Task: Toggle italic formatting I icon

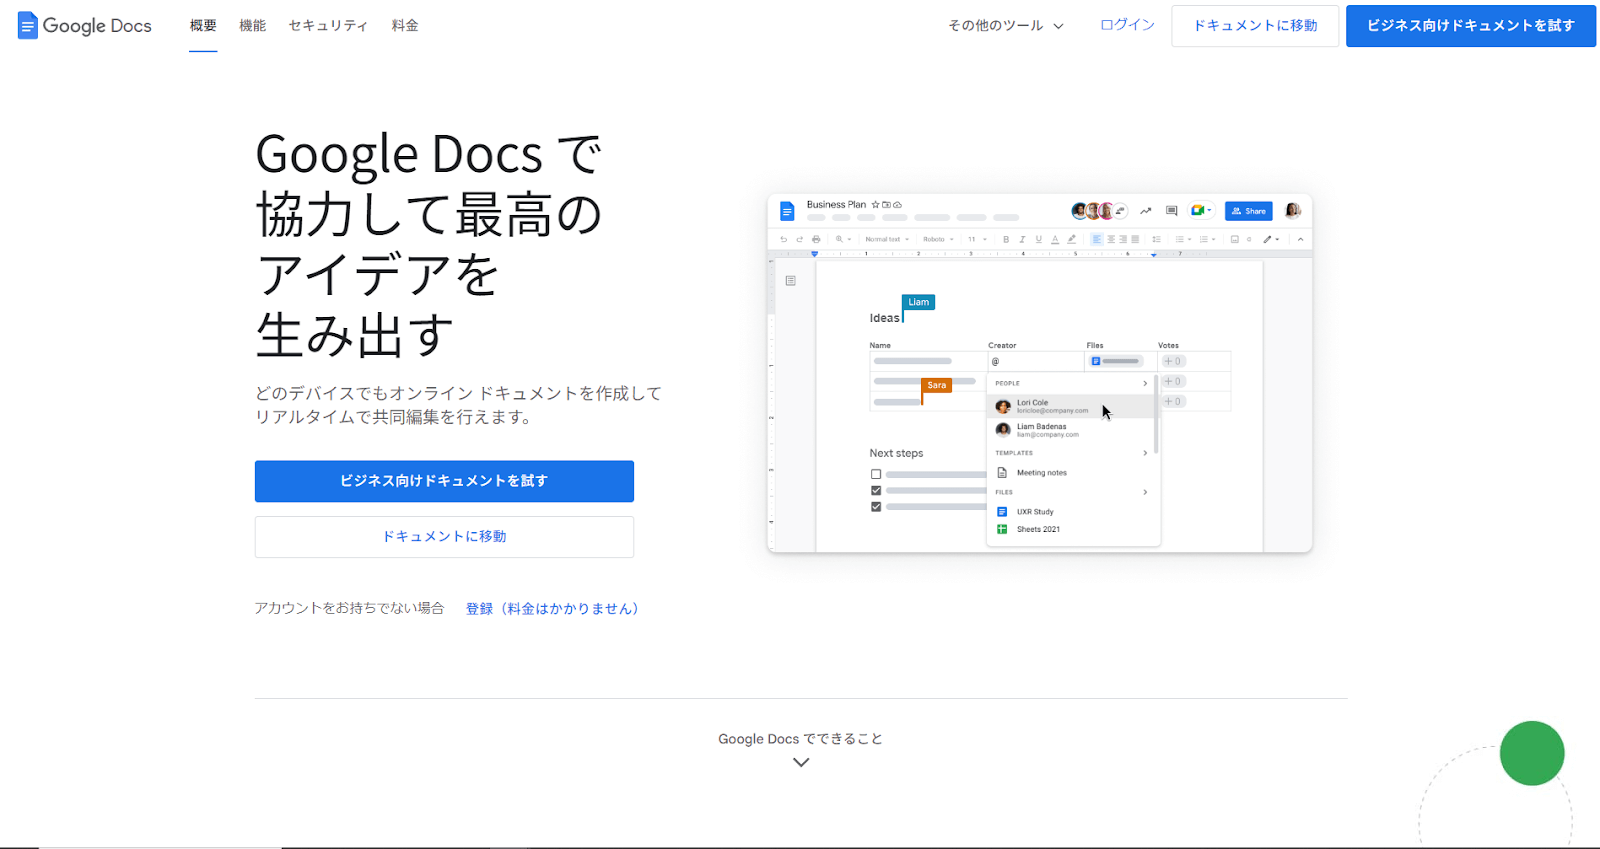Action: pyautogui.click(x=1022, y=239)
